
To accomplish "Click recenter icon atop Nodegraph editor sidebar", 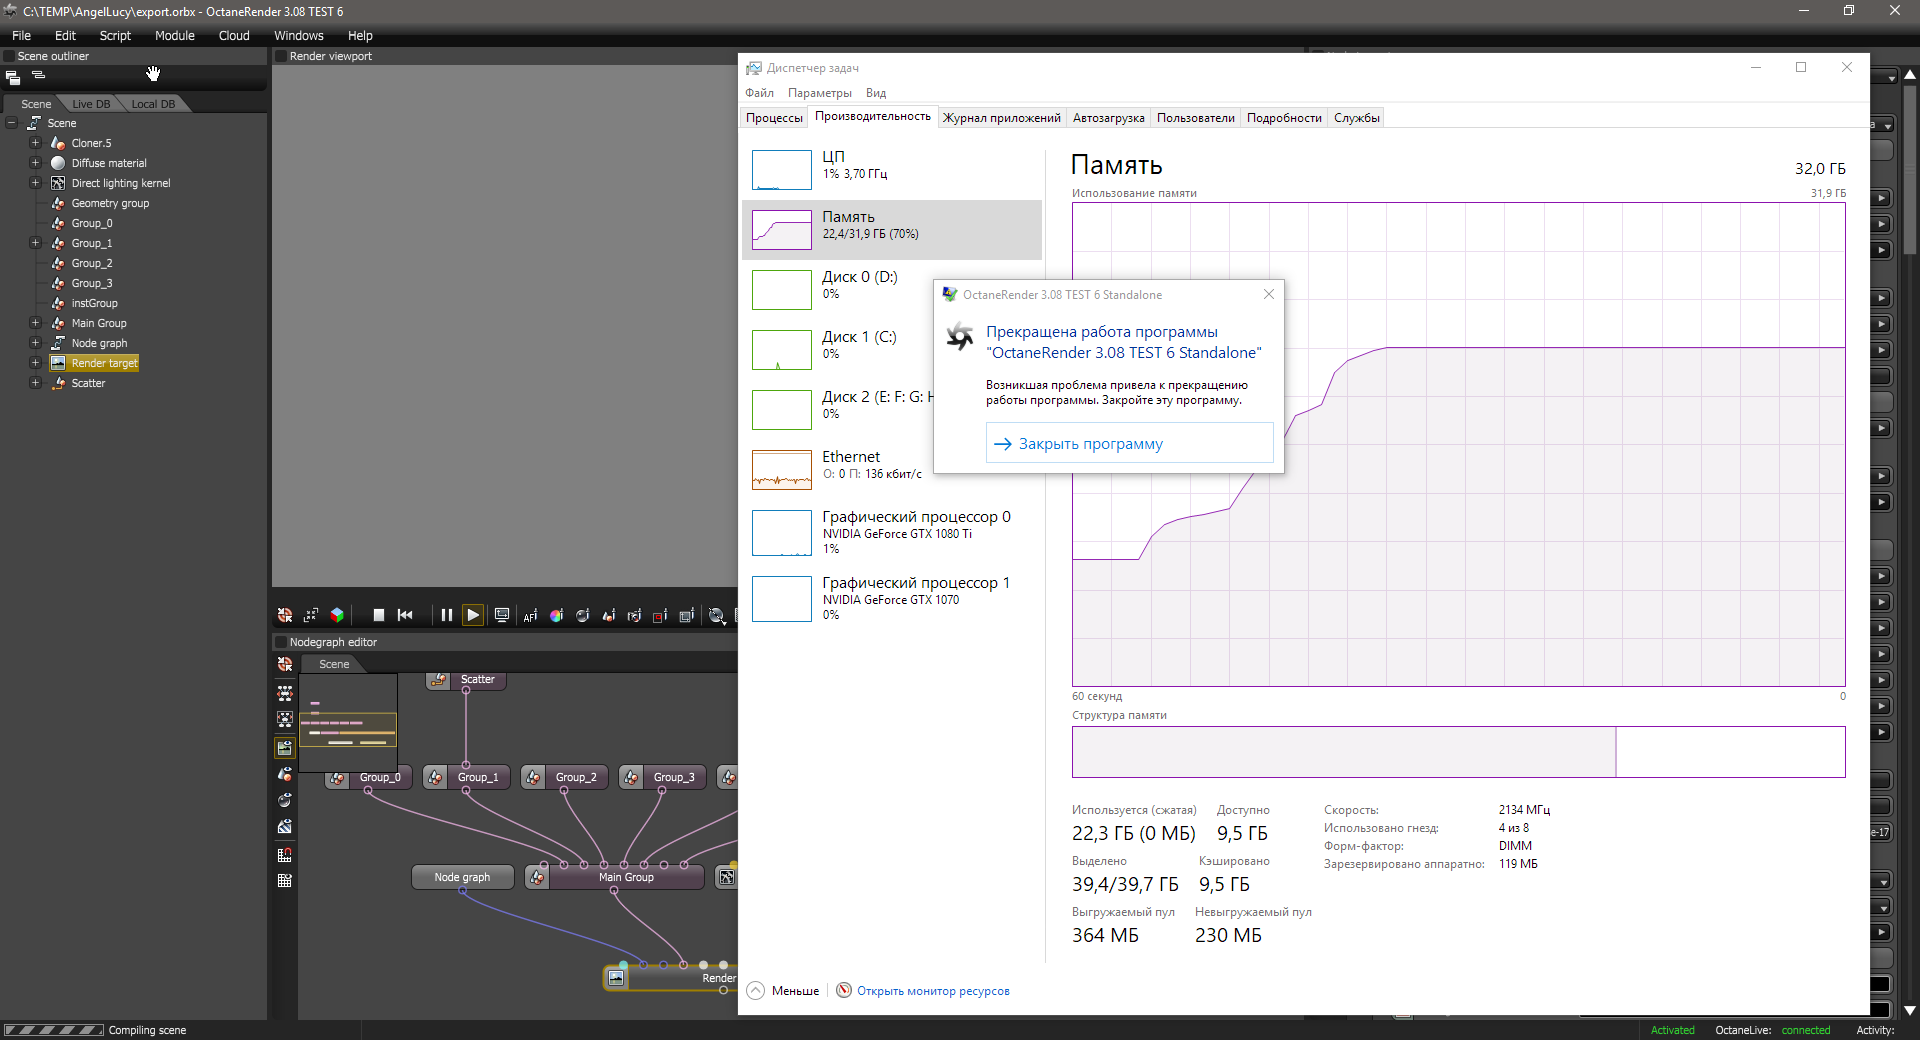I will pos(285,664).
